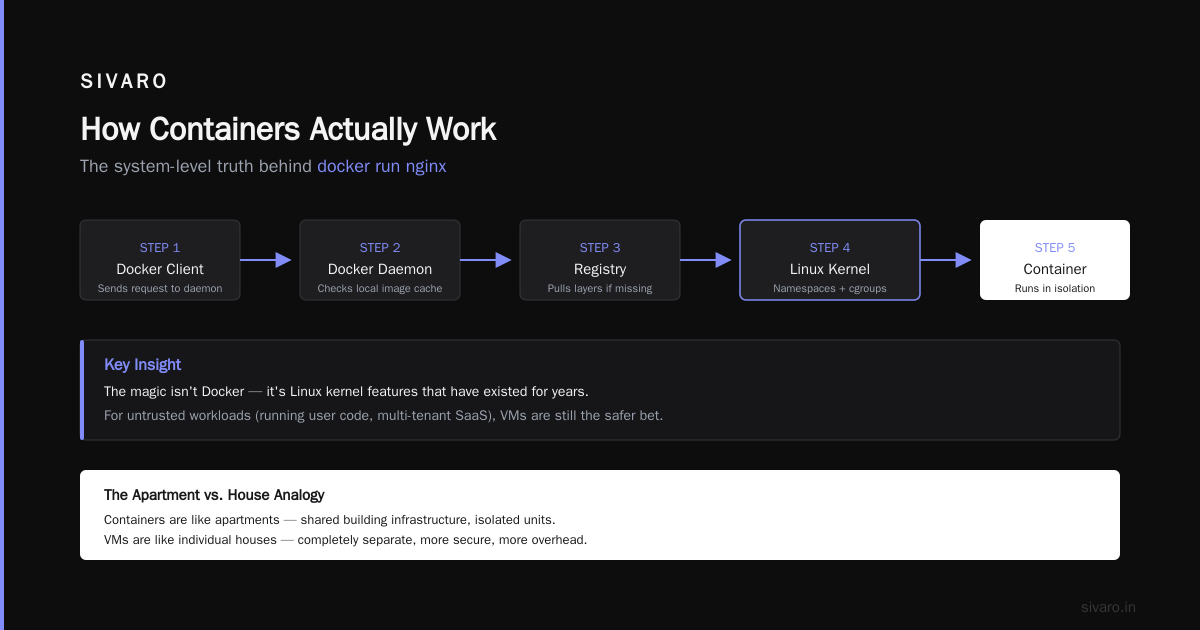Click 'Checks local image cache' text
The image size is (1200, 630).
380,288
